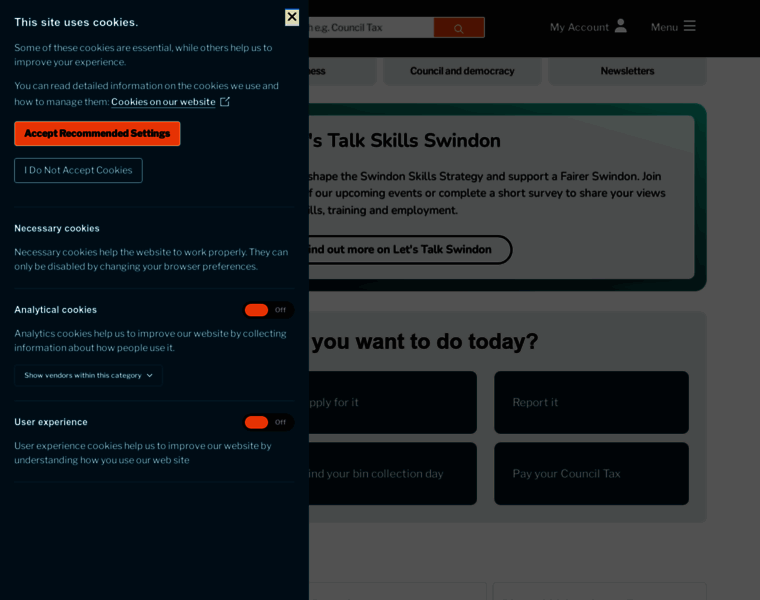Viewport: 760px width, 600px height.
Task: Click Accept Recommended Settings button
Action: 97,133
